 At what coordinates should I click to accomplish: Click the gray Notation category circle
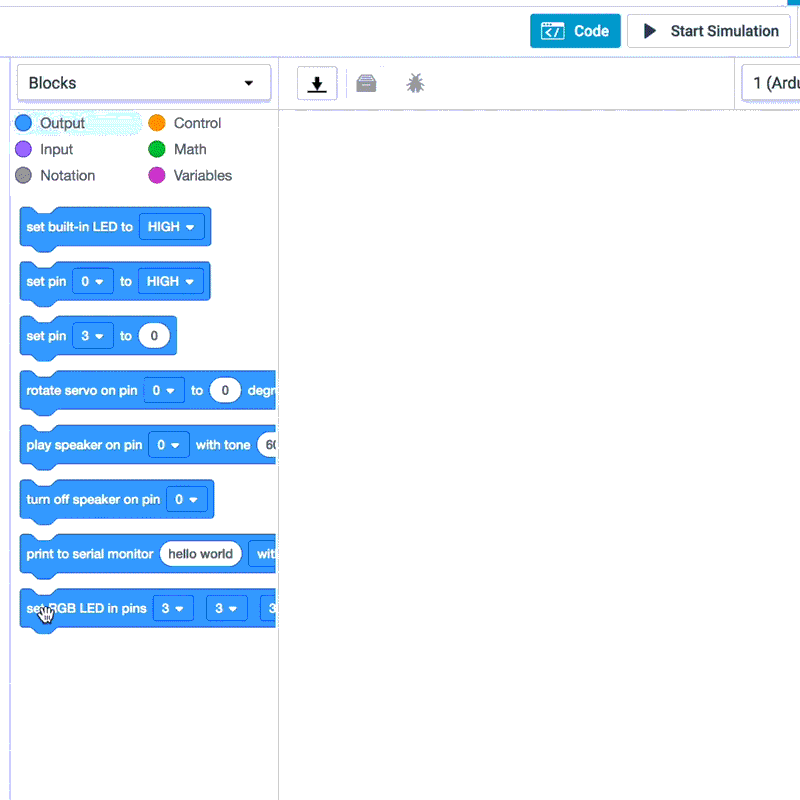[23, 175]
